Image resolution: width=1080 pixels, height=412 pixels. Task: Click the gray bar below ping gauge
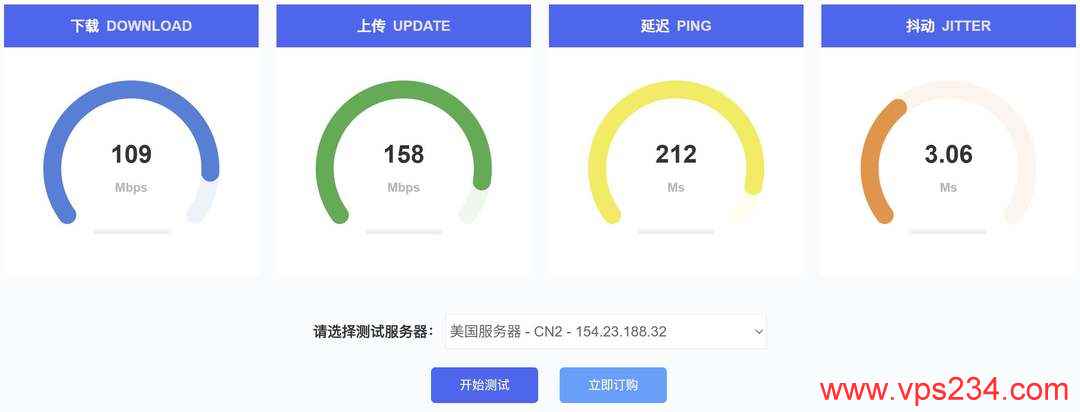tap(676, 232)
